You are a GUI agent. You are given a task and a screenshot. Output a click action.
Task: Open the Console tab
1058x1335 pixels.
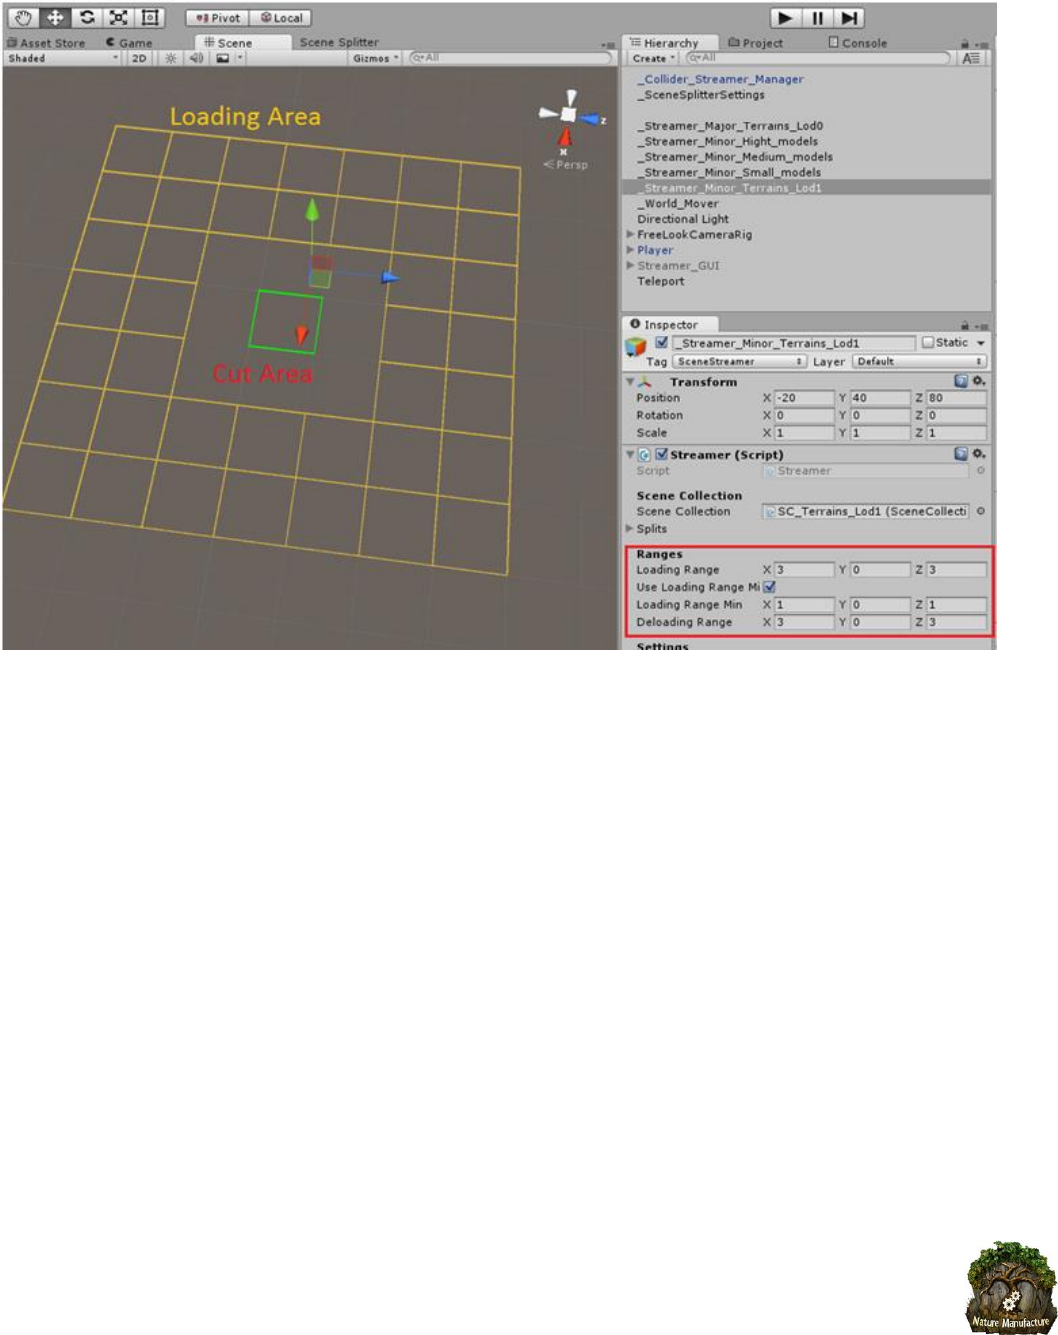858,43
